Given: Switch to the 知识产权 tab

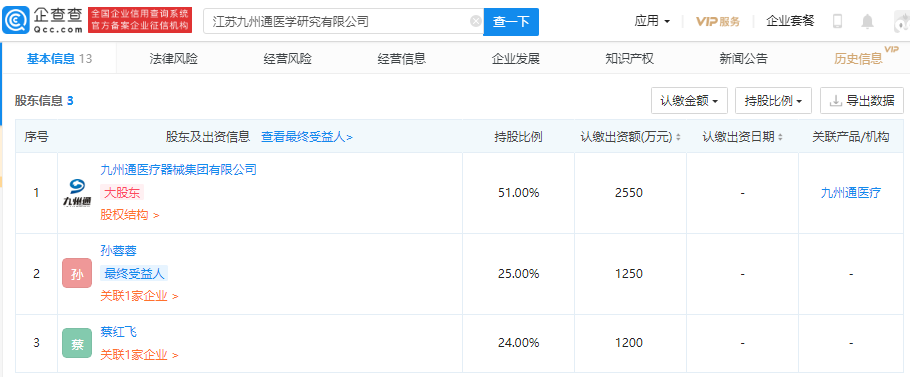Looking at the screenshot, I should 629,59.
